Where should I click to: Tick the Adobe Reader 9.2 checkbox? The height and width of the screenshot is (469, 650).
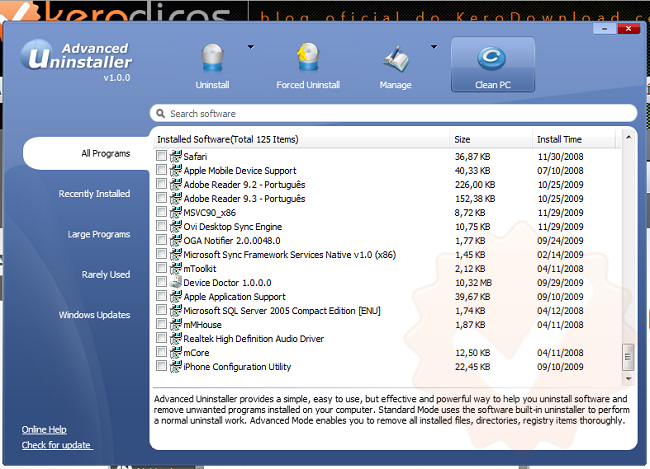tap(161, 184)
